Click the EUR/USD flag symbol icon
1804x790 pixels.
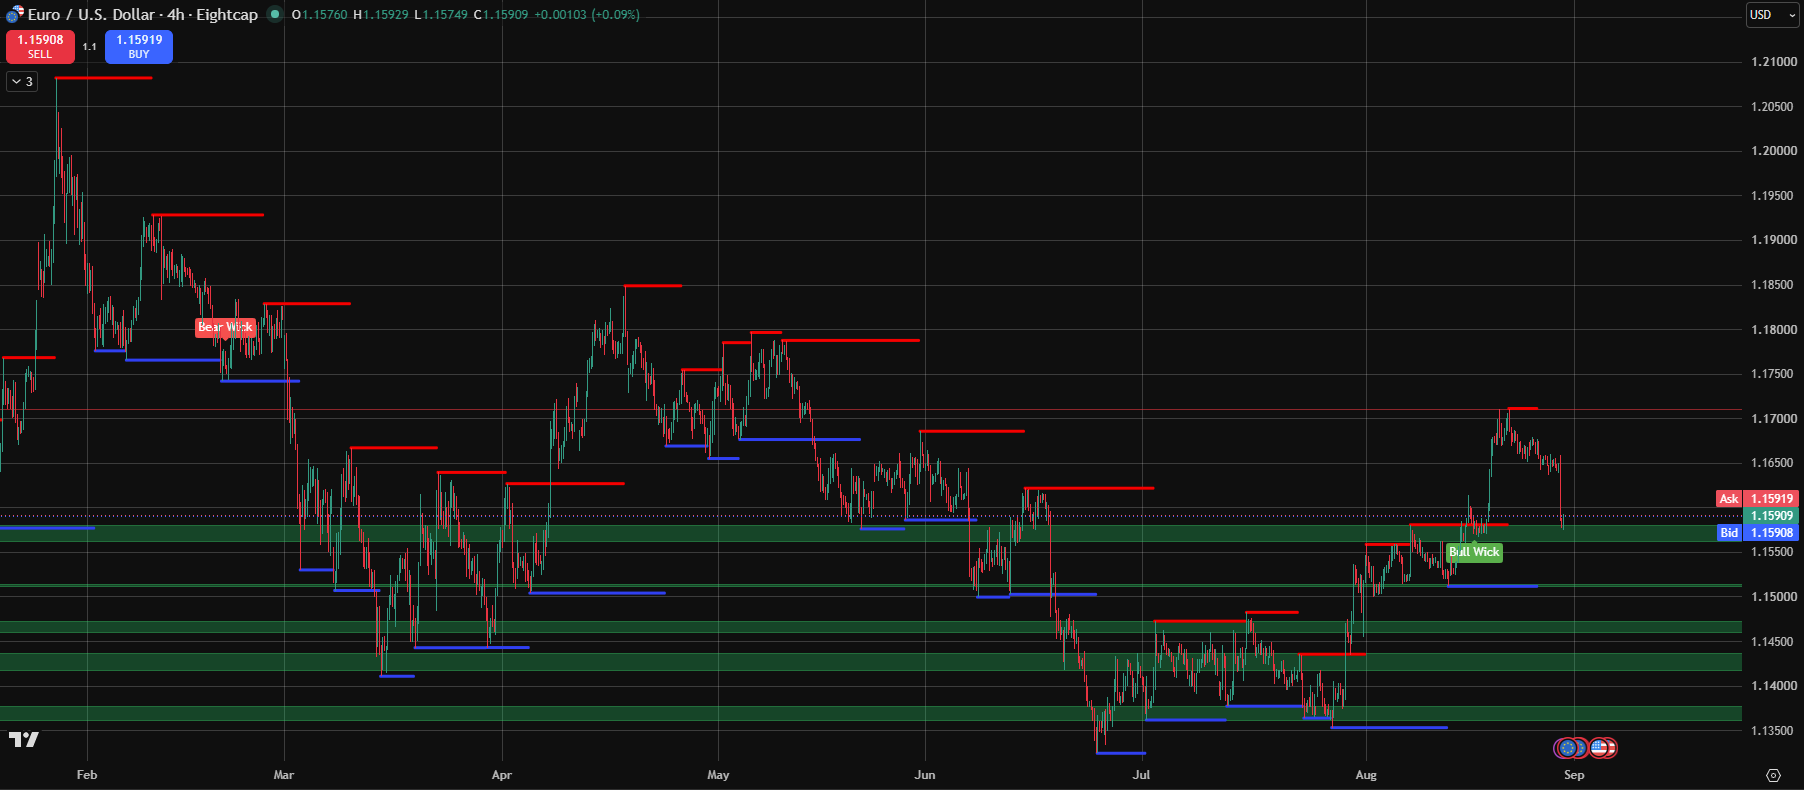[14, 14]
